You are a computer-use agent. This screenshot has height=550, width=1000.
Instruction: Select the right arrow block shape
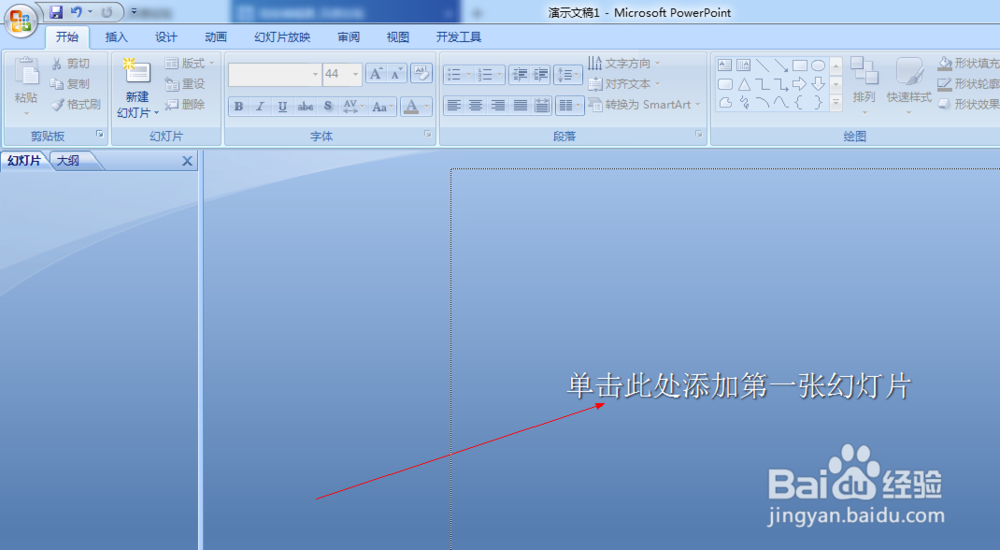pyautogui.click(x=799, y=84)
